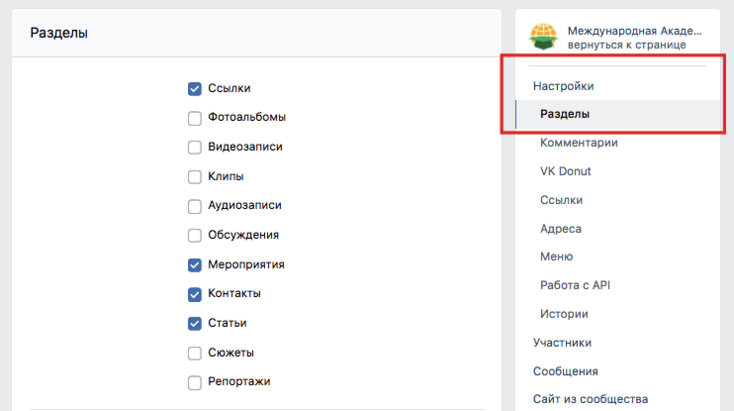Turn off the Статьи checkbox
This screenshot has height=411, width=734.
pyautogui.click(x=195, y=323)
